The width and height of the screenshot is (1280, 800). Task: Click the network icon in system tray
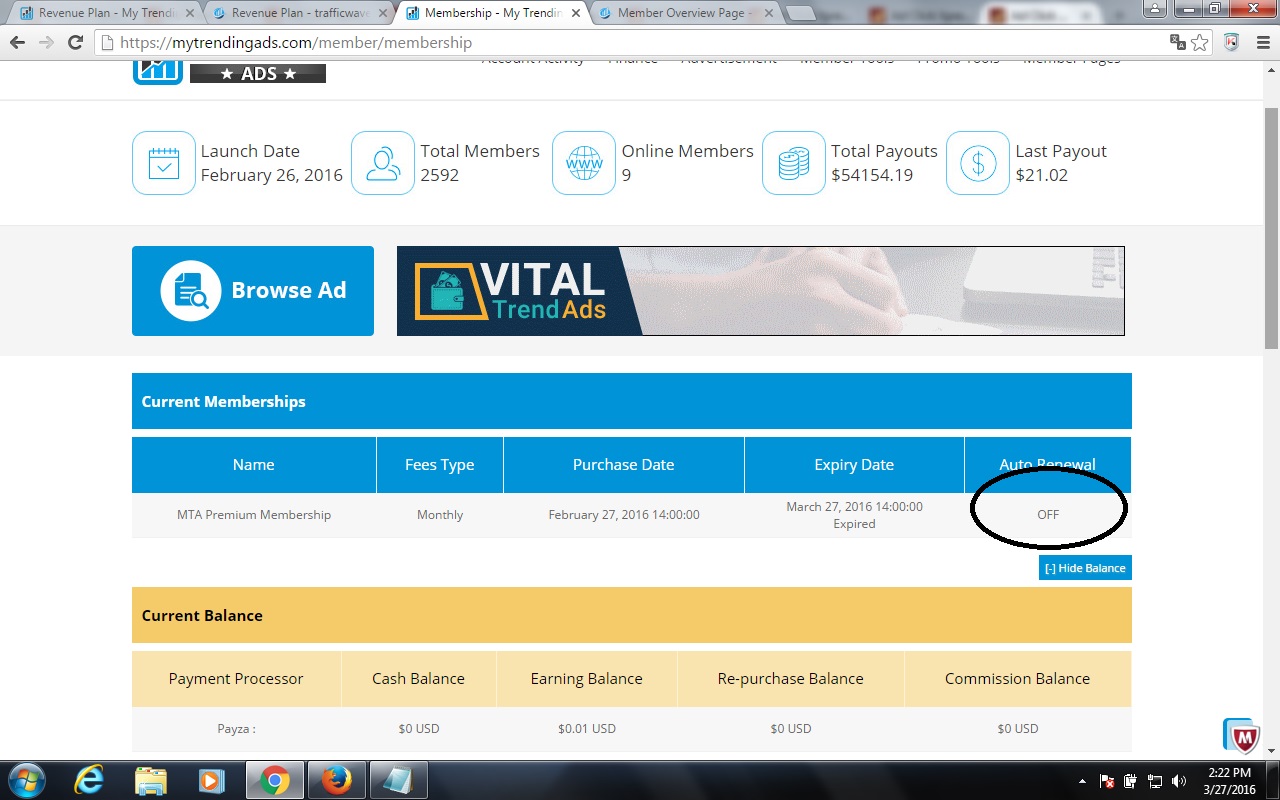pyautogui.click(x=1155, y=781)
